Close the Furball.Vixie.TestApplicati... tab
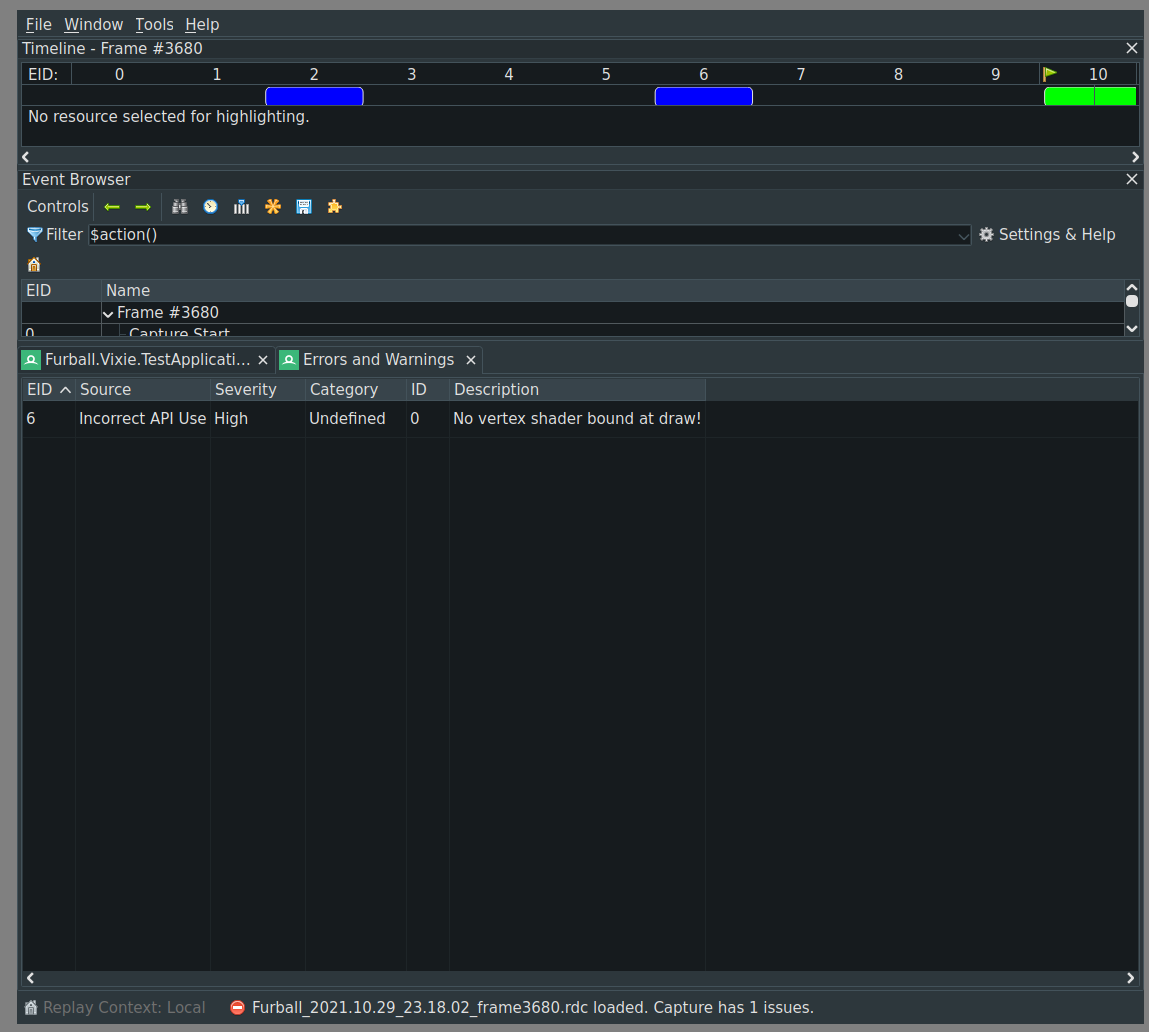This screenshot has height=1032, width=1149. [x=263, y=360]
